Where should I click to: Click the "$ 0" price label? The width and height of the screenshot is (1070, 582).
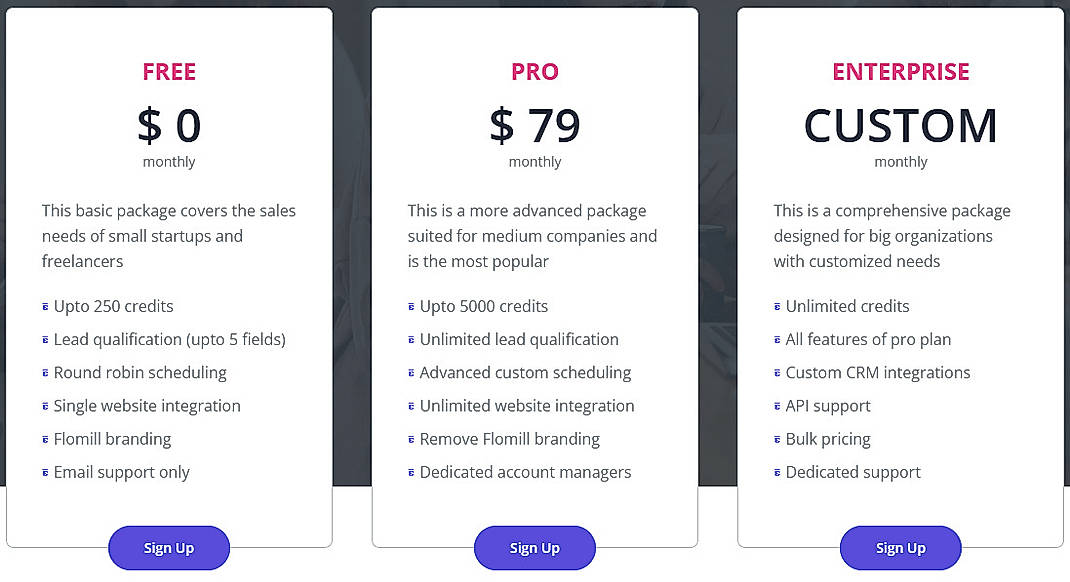click(x=168, y=123)
